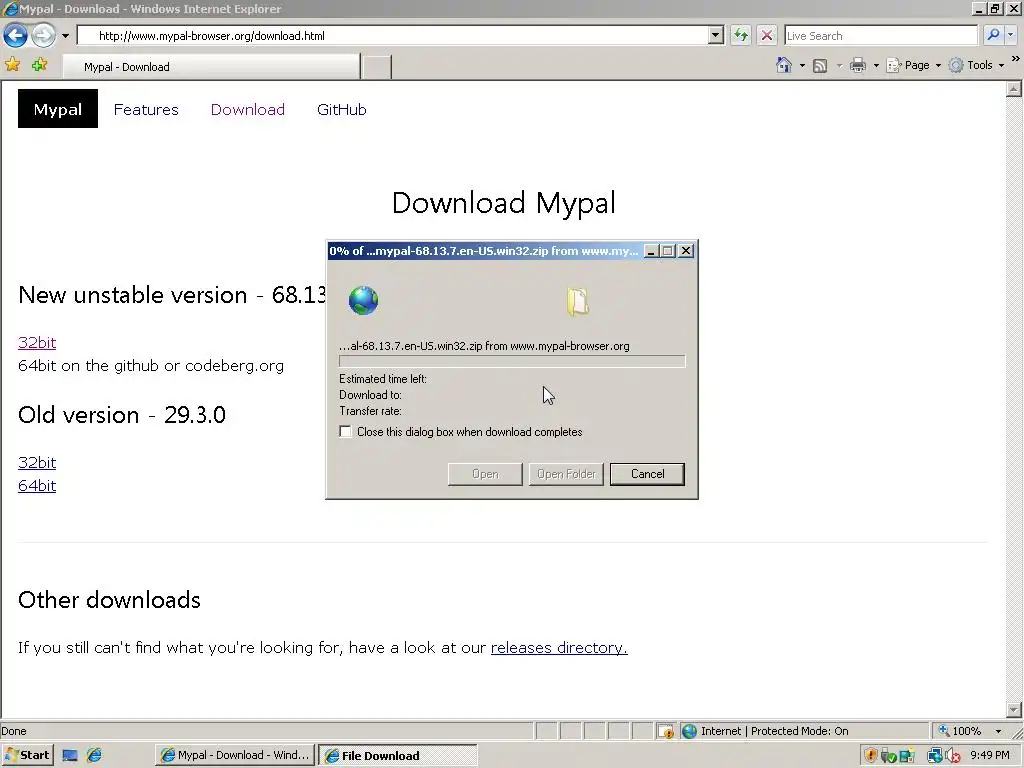Click the address bar URL field
The height and width of the screenshot is (768, 1024).
click(392, 35)
